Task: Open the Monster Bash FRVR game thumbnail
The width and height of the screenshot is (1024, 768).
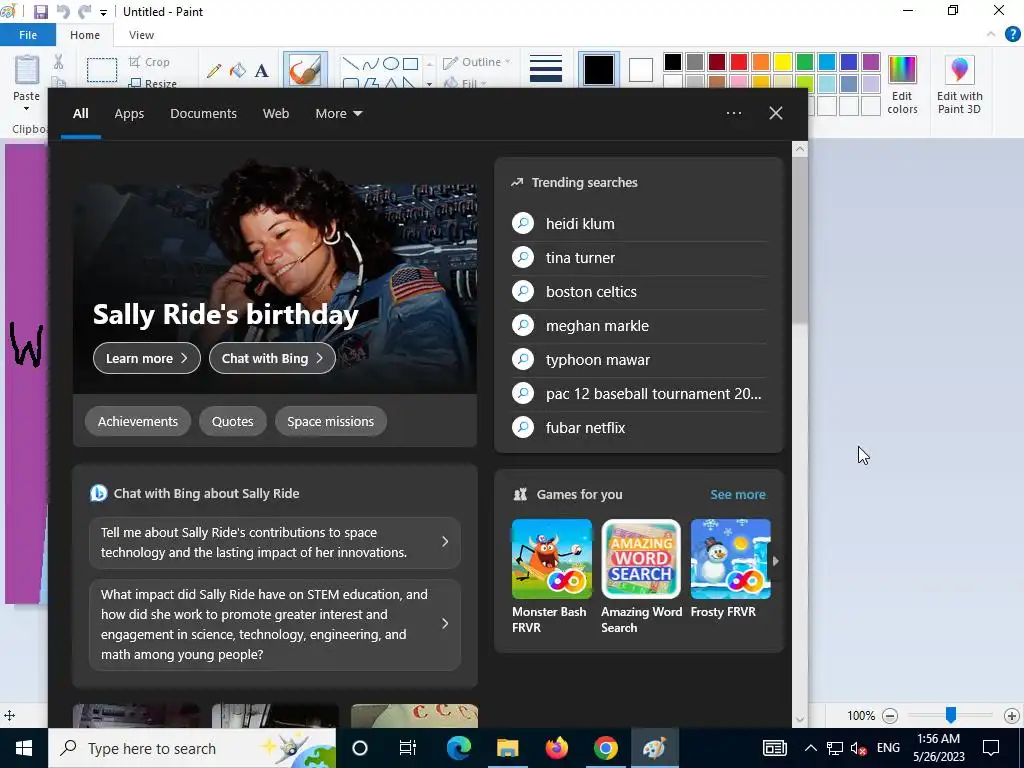Action: (552, 559)
